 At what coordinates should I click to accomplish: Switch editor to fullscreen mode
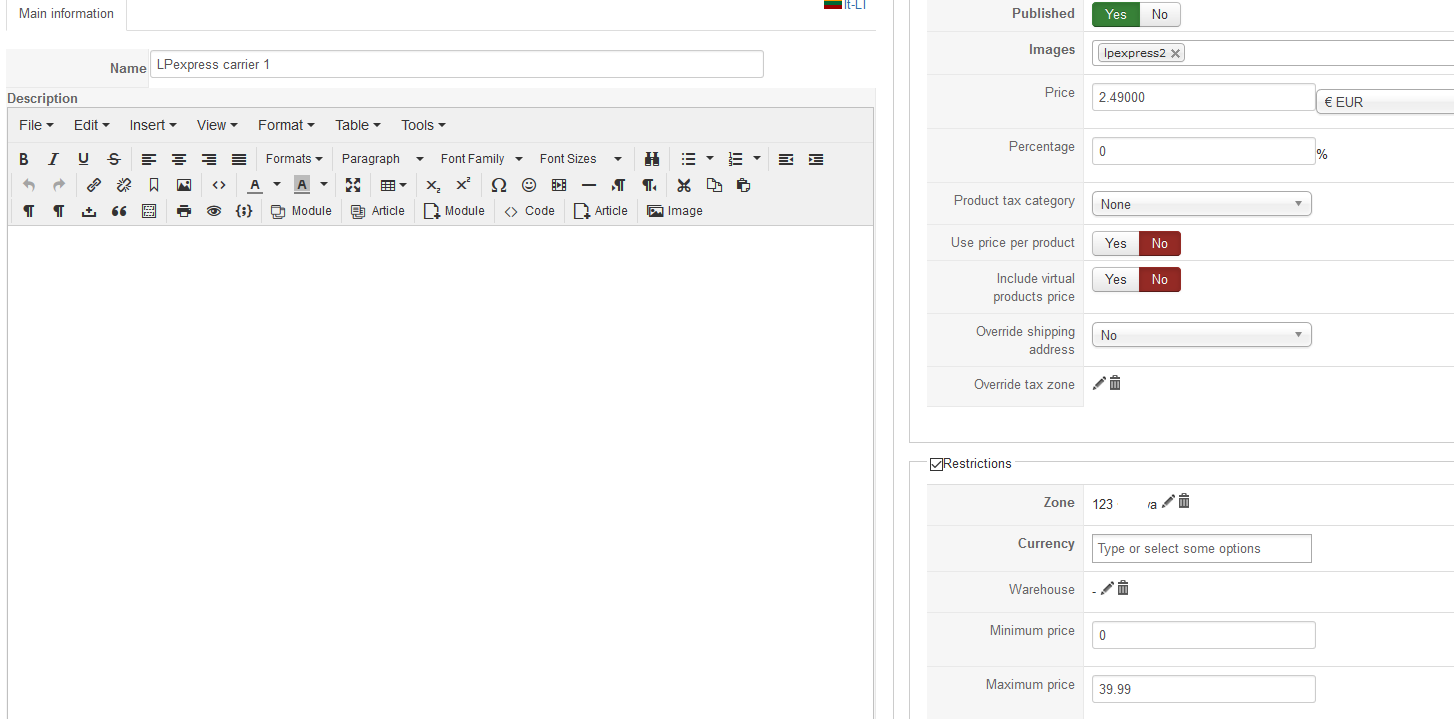point(353,185)
